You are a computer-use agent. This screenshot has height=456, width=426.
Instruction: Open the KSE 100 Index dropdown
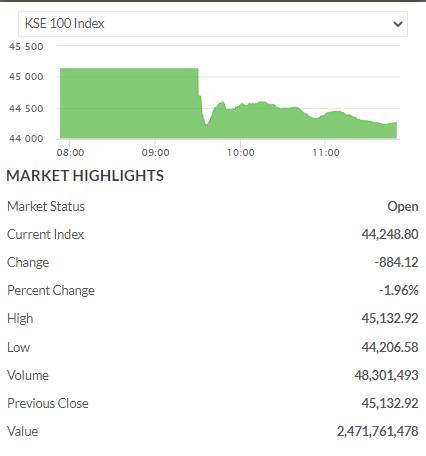[x=213, y=24]
